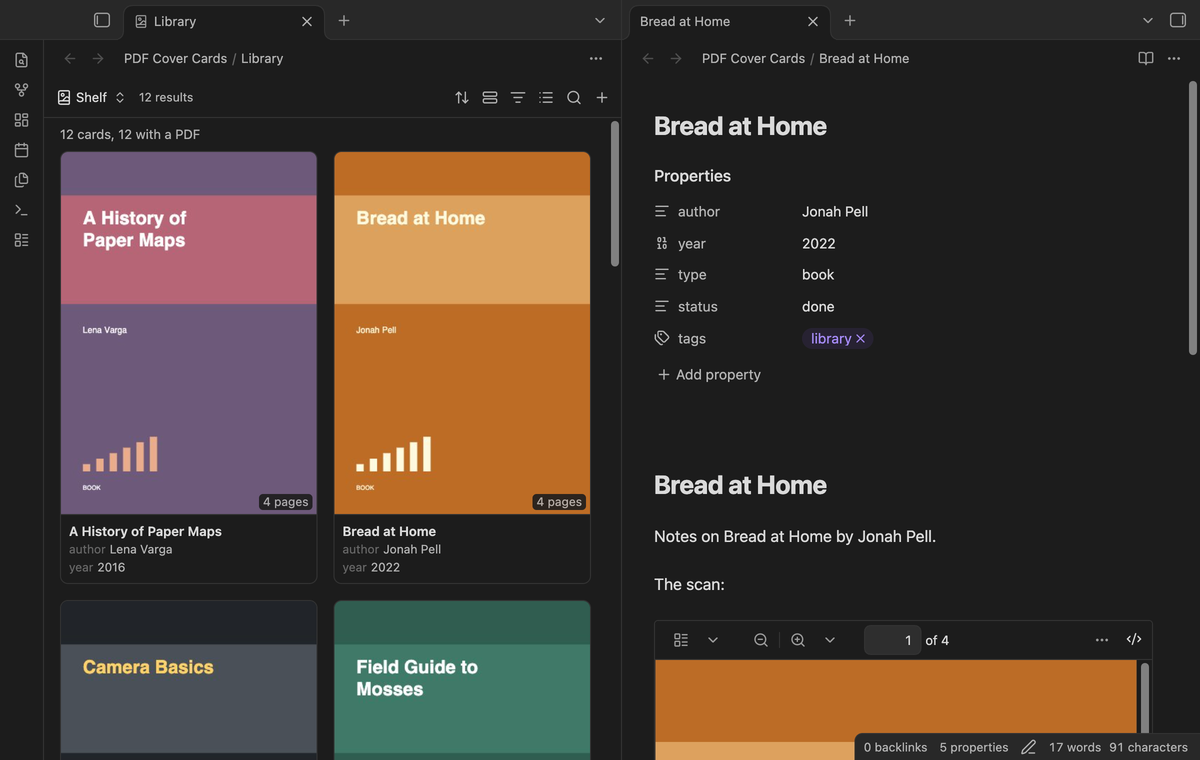This screenshot has width=1200, height=760.
Task: Toggle the left sidebar icon
Action: pos(101,20)
